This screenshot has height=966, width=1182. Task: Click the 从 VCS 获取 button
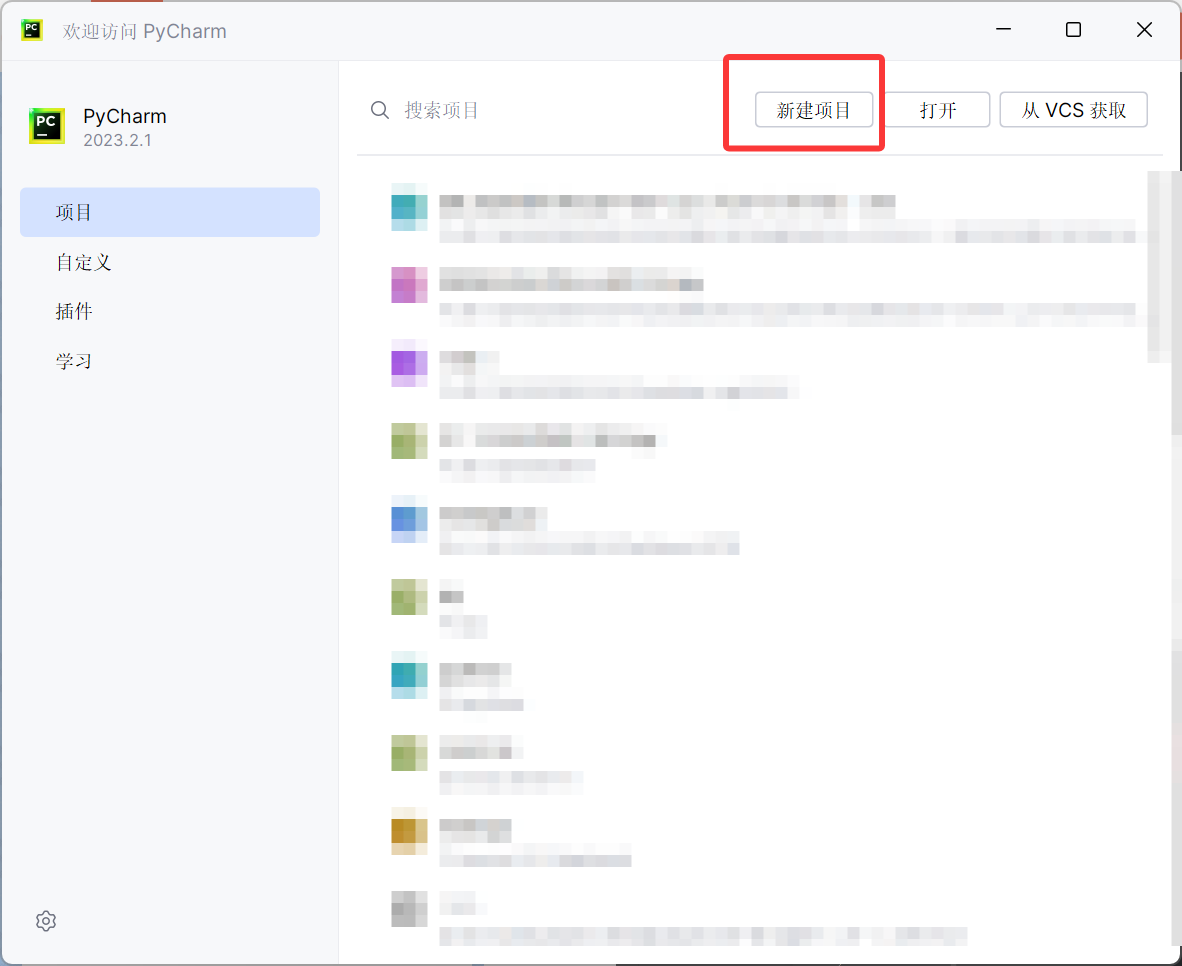coord(1073,110)
